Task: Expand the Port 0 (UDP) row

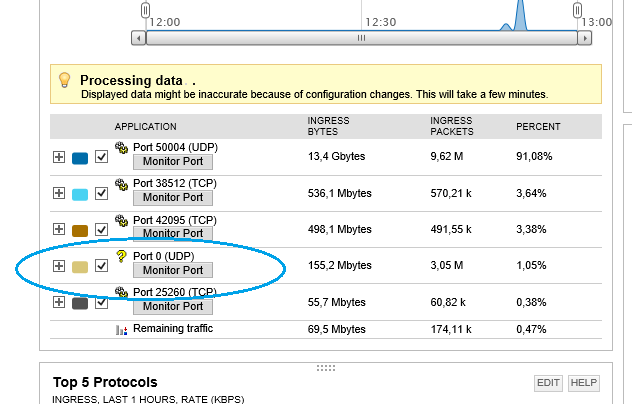Action: 59,266
